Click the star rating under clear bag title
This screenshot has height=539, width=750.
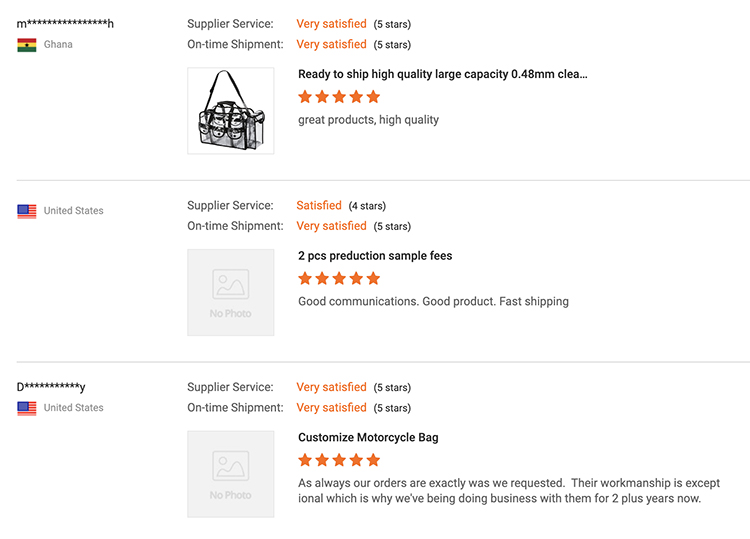point(339,97)
